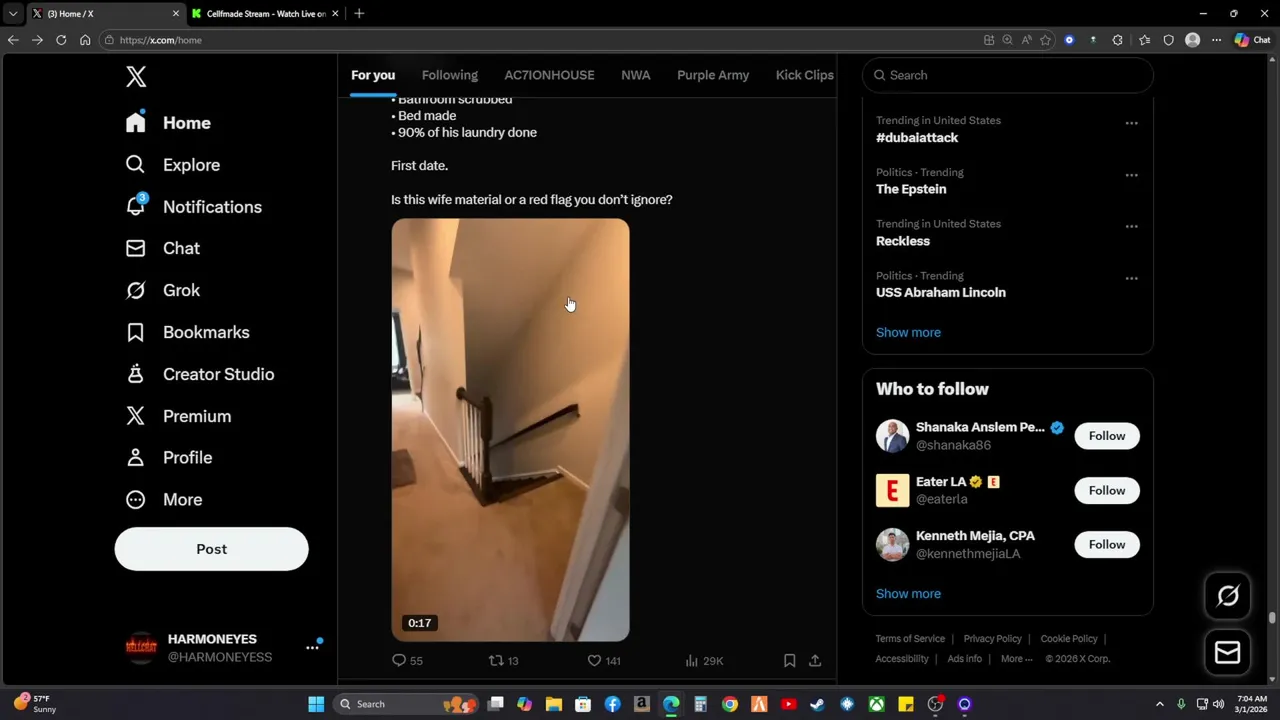Open options for USS Abraham Lincoln trend
This screenshot has height=720, width=1280.
point(1131,279)
